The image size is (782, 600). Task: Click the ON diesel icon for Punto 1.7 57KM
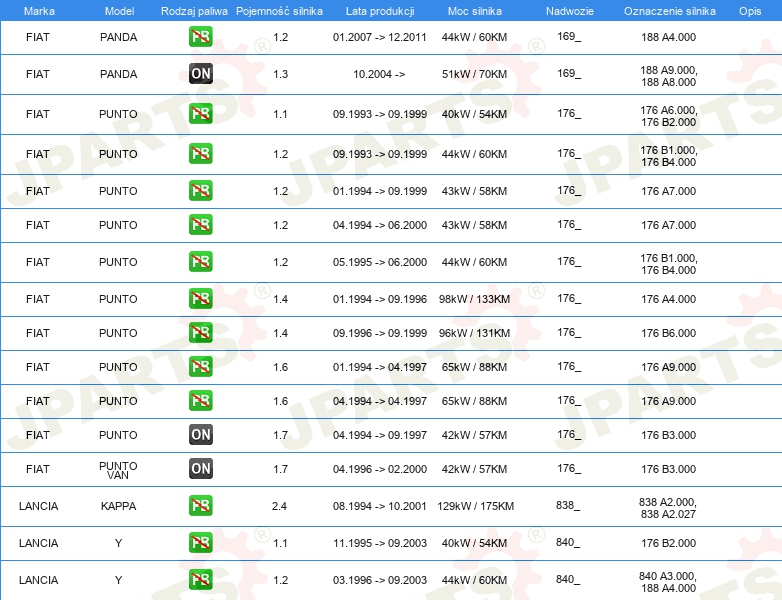pyautogui.click(x=200, y=434)
